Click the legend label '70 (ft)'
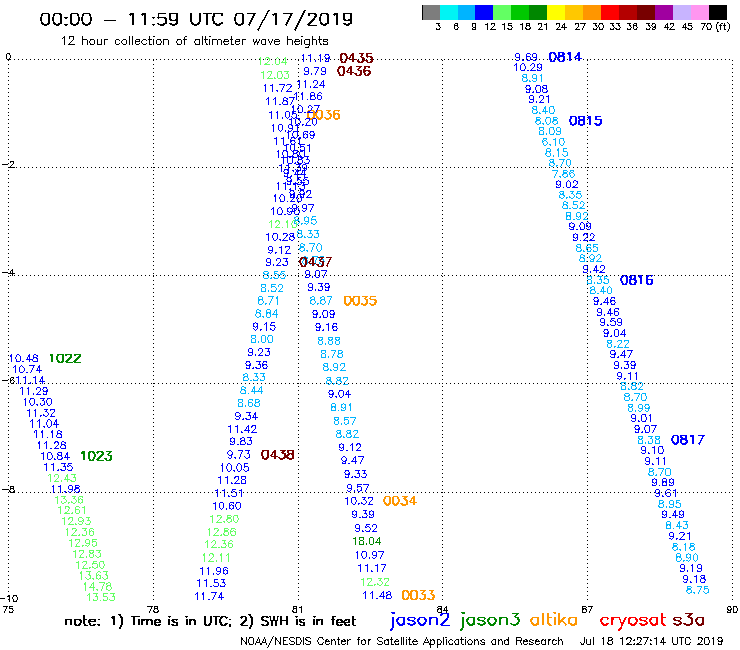Image resolution: width=740 pixels, height=650 pixels. point(715,26)
